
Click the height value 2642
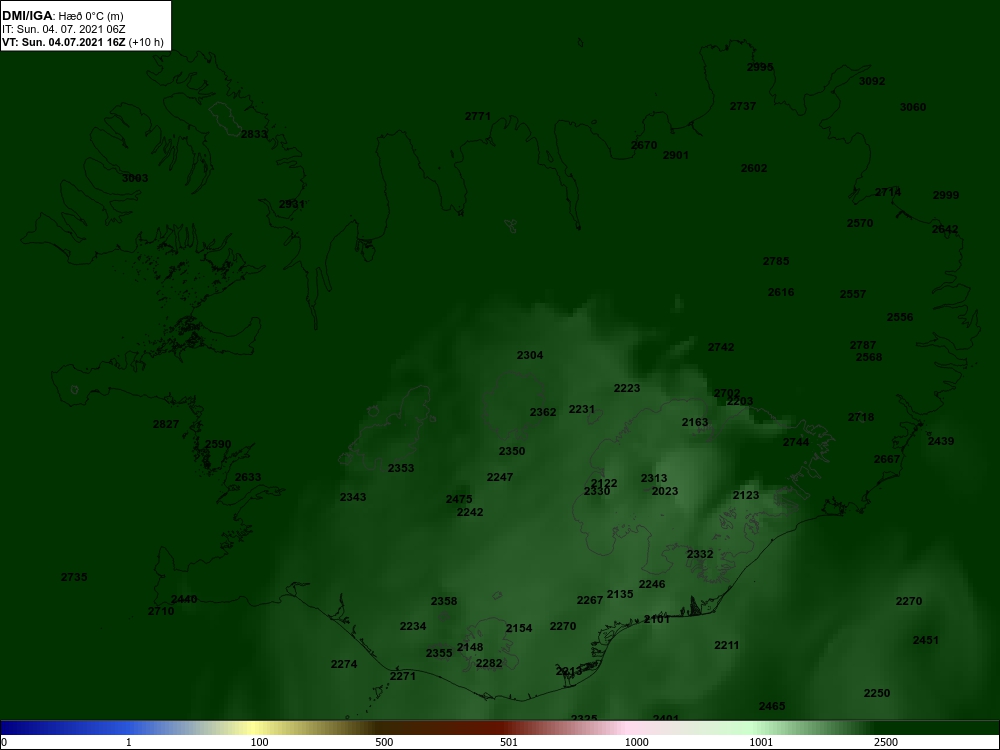[x=945, y=230]
